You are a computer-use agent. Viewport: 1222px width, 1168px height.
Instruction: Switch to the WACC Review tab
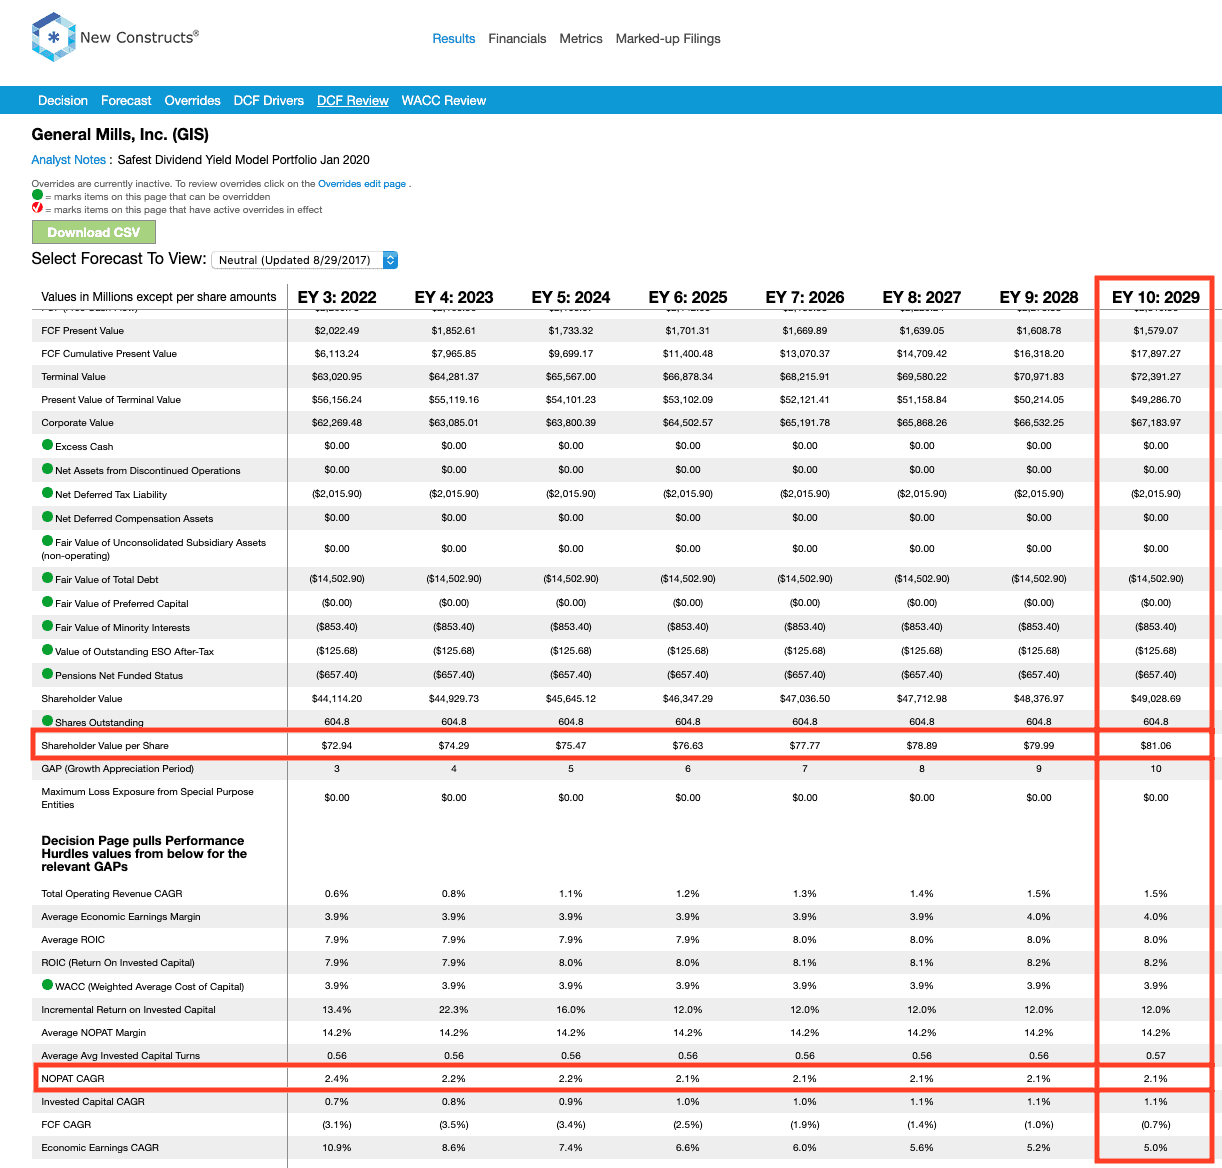(444, 101)
